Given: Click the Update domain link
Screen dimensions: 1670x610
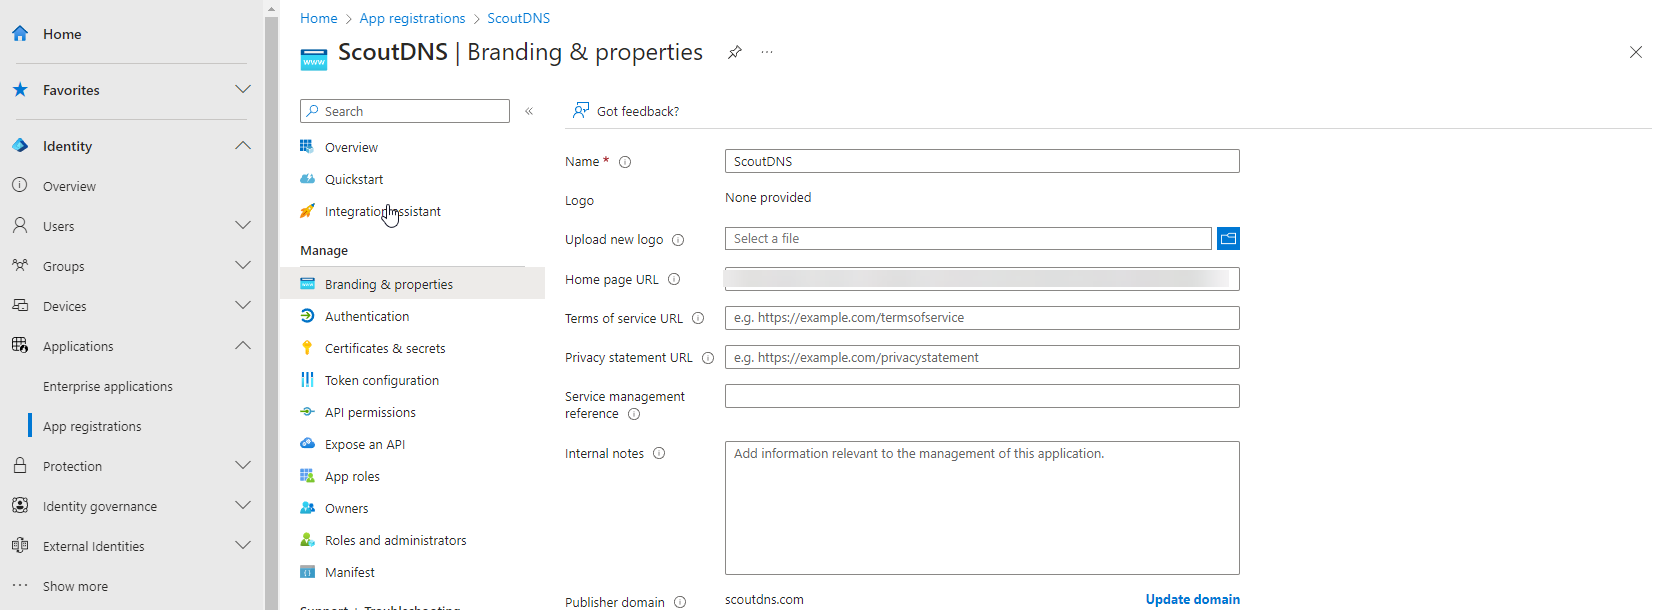Looking at the screenshot, I should pos(1192,599).
